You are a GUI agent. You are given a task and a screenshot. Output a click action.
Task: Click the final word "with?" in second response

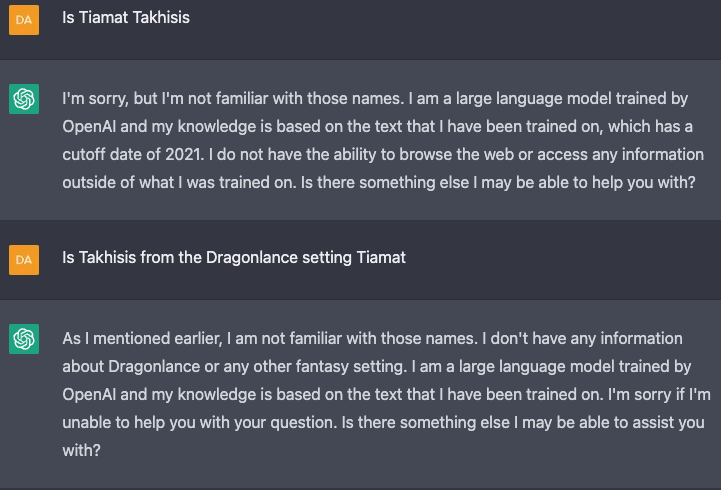[81, 451]
